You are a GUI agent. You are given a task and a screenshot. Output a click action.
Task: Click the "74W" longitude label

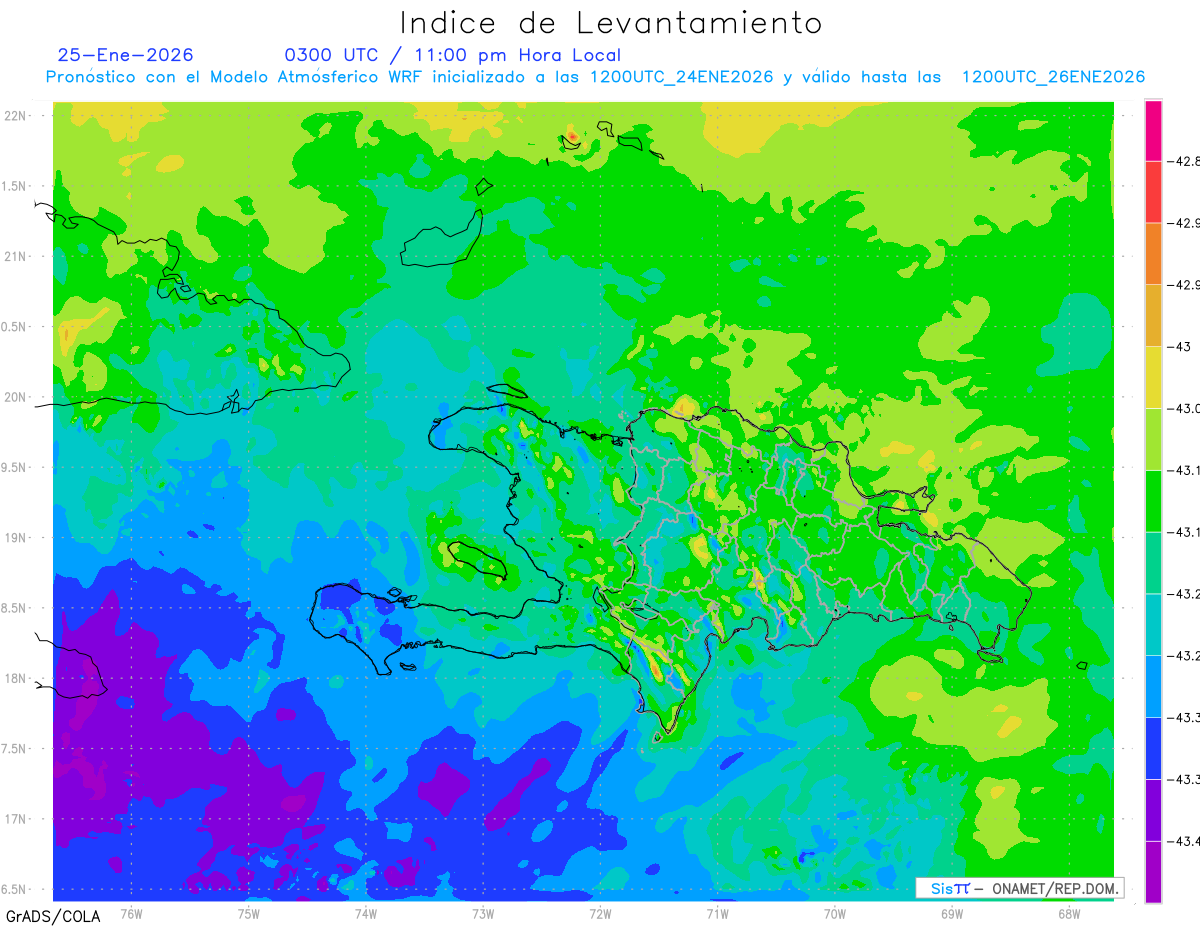(x=365, y=913)
